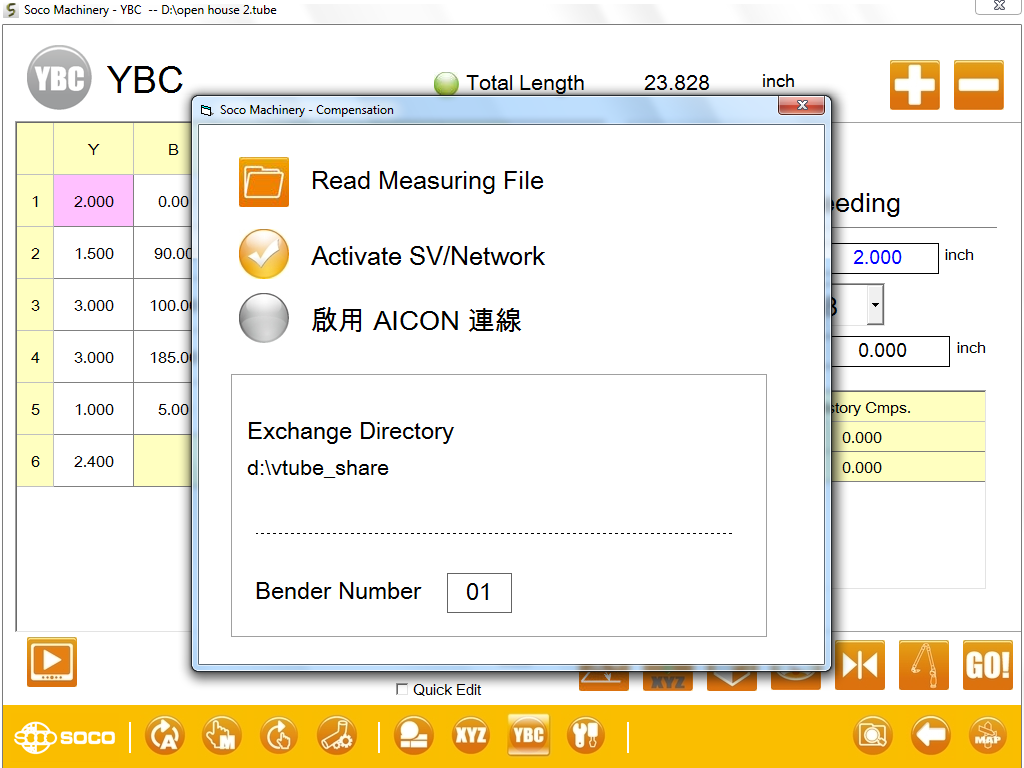
Task: Click the orange minus remove-row button
Action: point(978,85)
